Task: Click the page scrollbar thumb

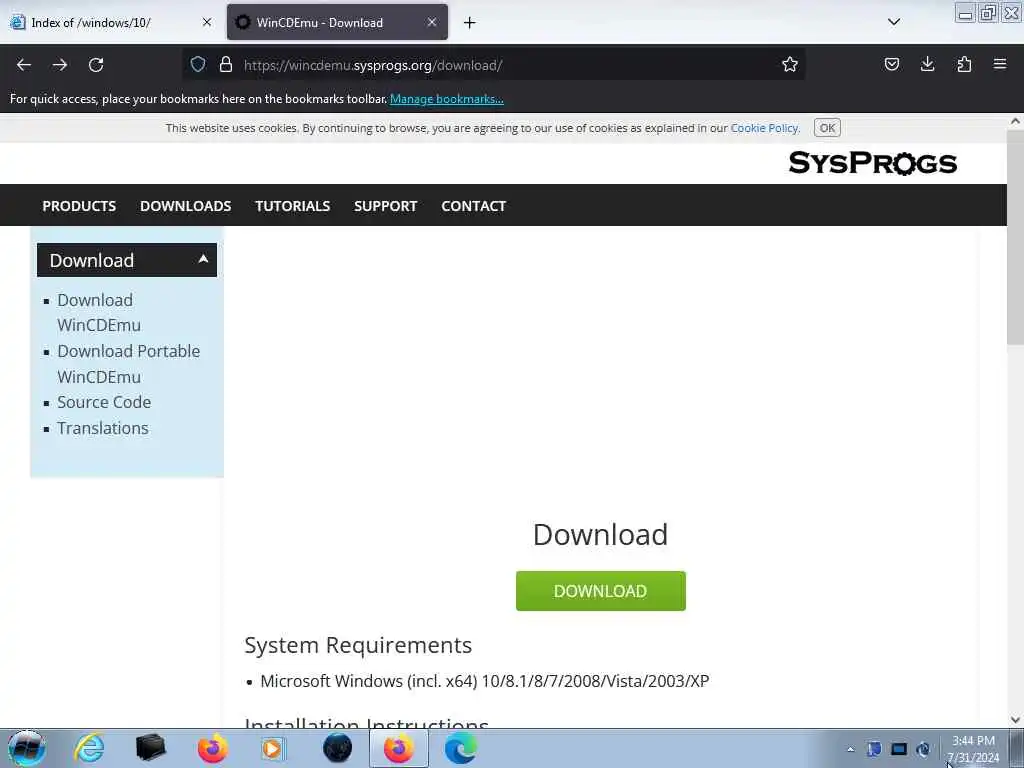Action: click(x=1015, y=238)
